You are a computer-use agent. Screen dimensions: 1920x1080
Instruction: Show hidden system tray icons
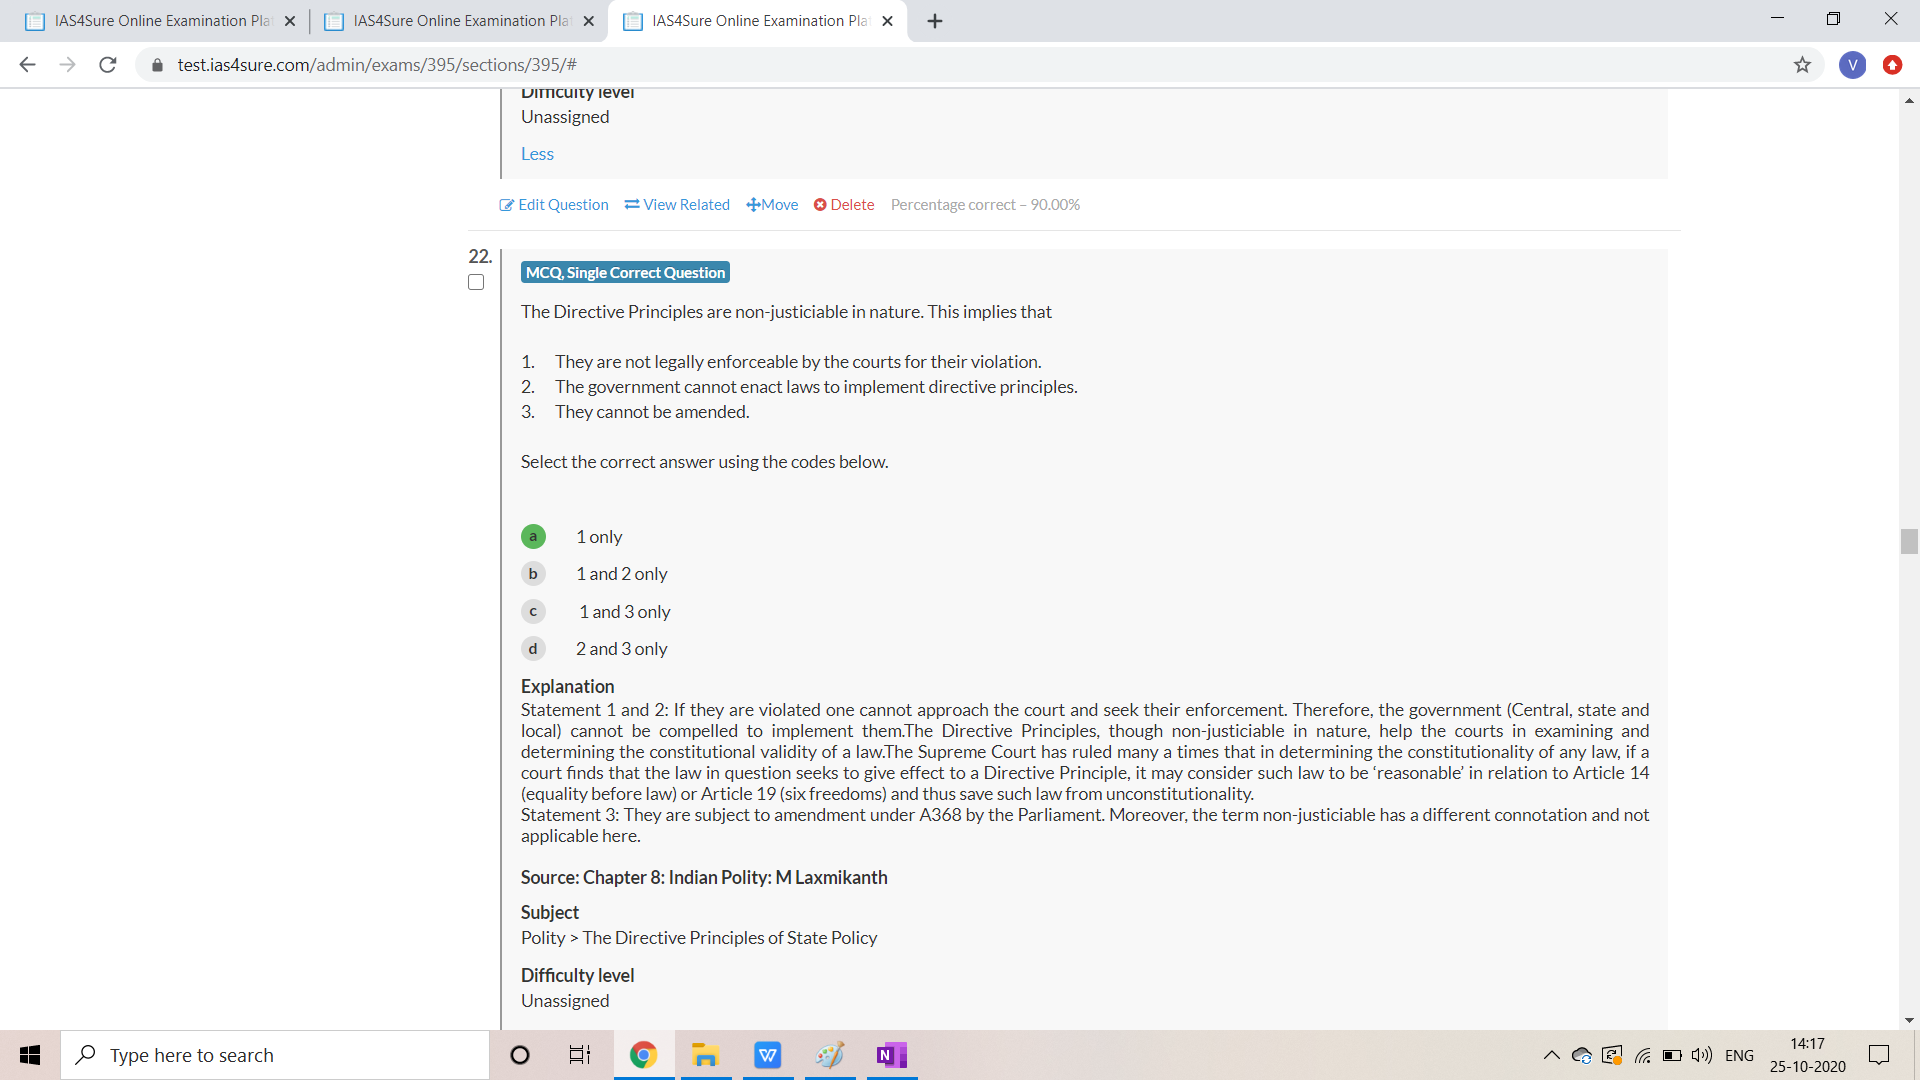[1551, 1055]
